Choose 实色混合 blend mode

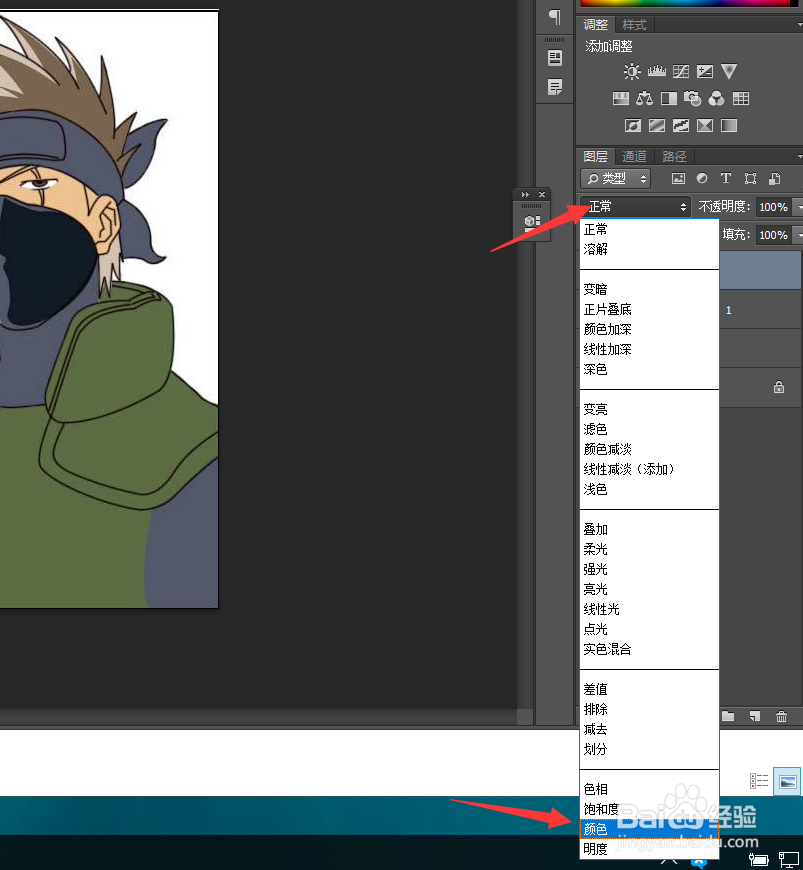point(649,649)
